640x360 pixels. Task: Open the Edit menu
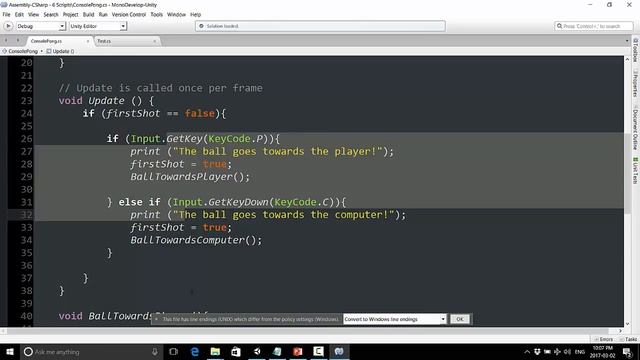(19, 15)
